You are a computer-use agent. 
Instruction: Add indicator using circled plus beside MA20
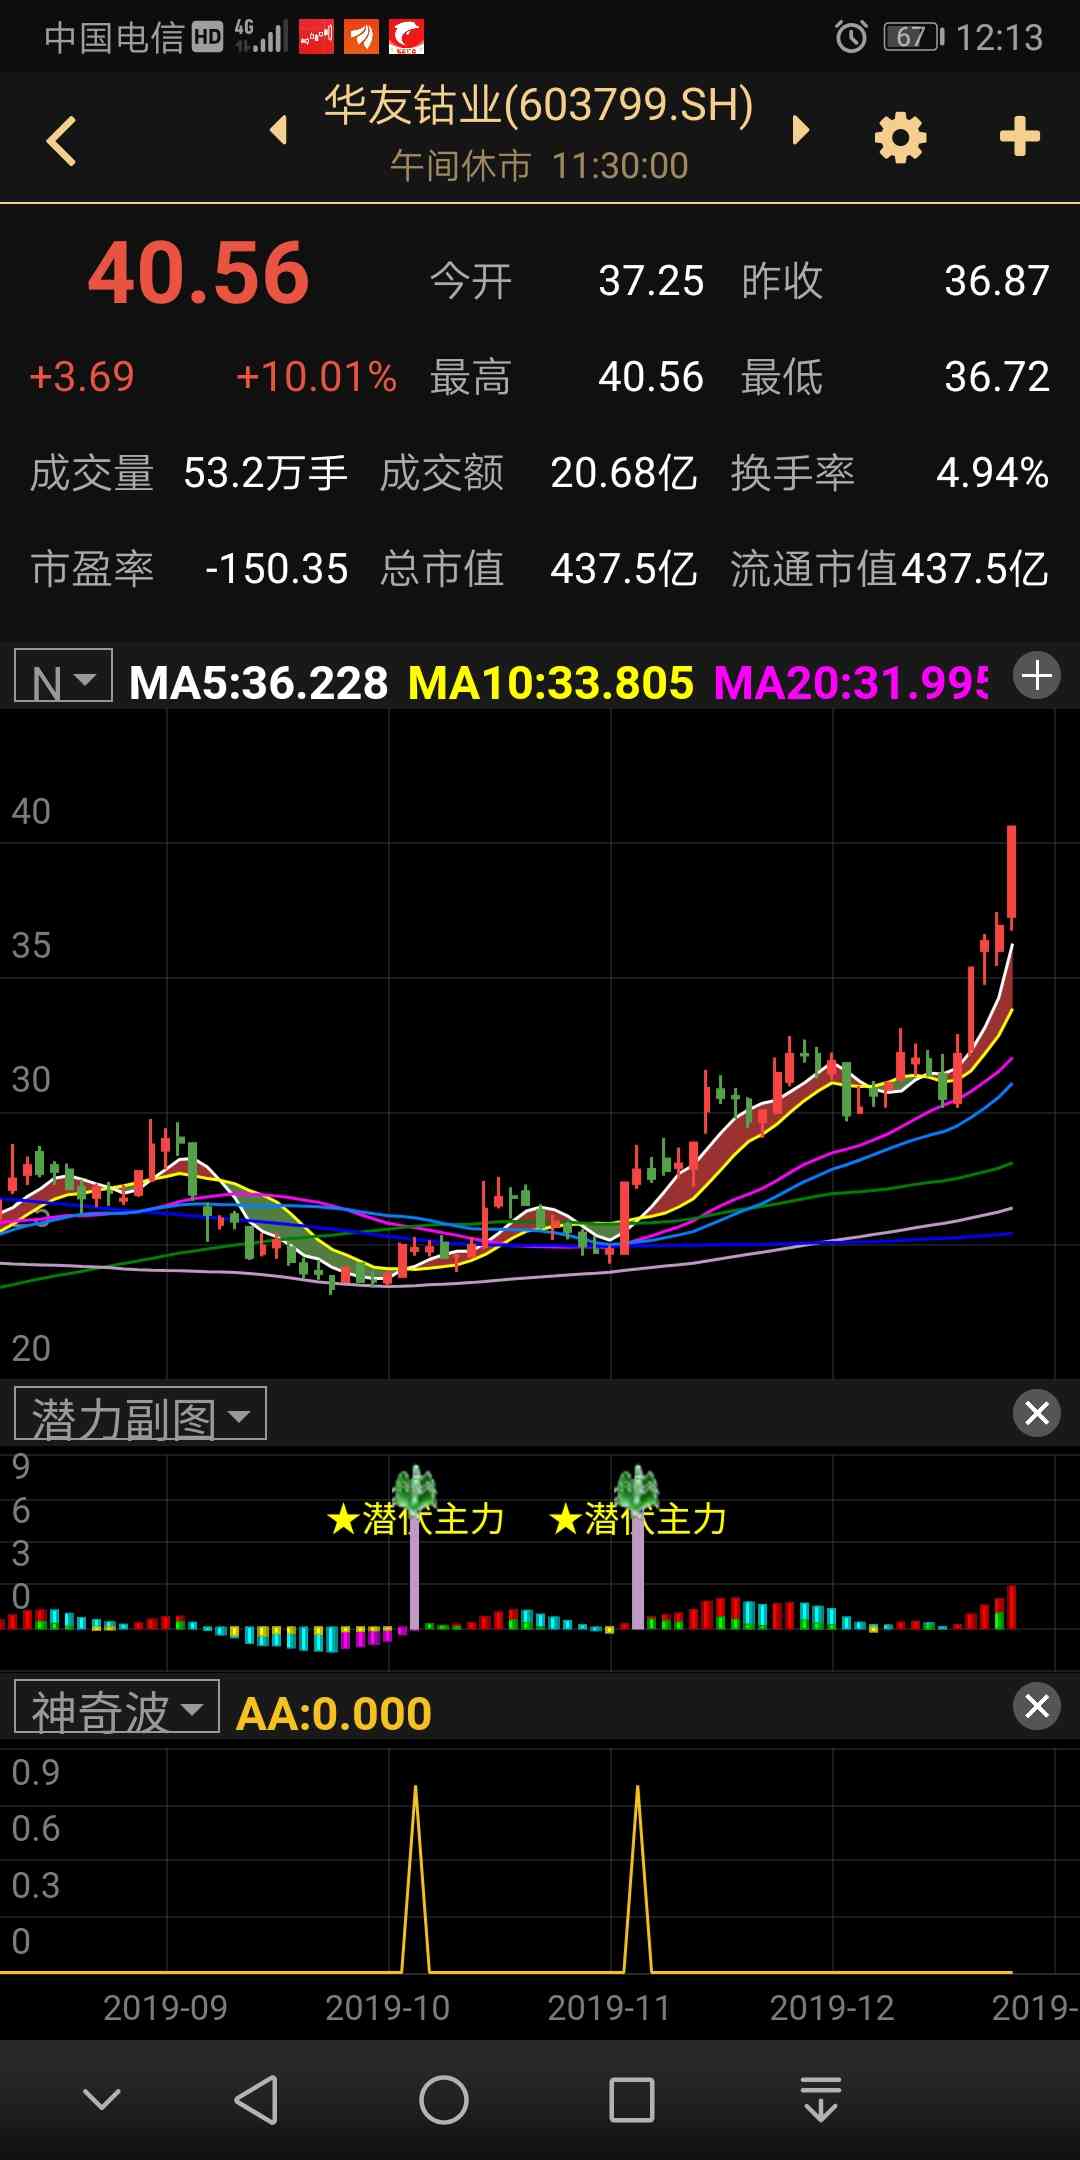tap(1036, 677)
